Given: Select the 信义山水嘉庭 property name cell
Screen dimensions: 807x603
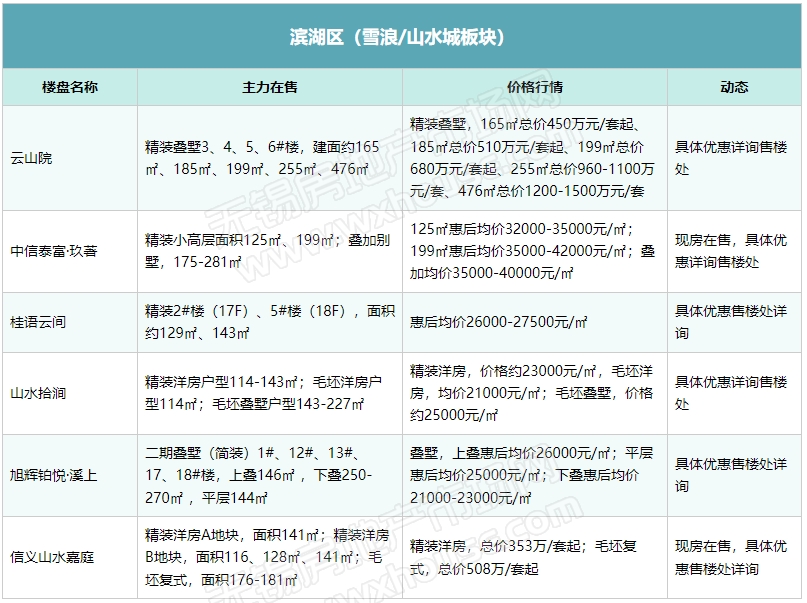Looking at the screenshot, I should click(x=70, y=557).
